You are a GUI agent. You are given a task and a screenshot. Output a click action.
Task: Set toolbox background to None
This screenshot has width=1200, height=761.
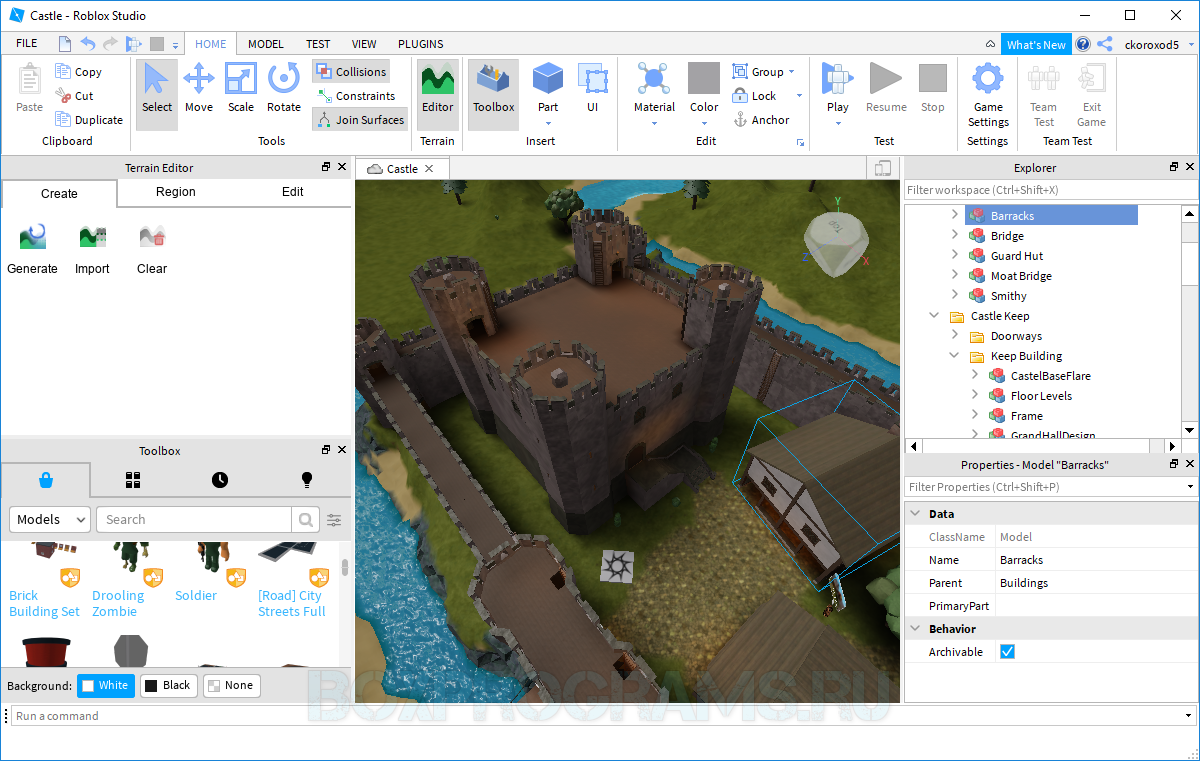231,686
